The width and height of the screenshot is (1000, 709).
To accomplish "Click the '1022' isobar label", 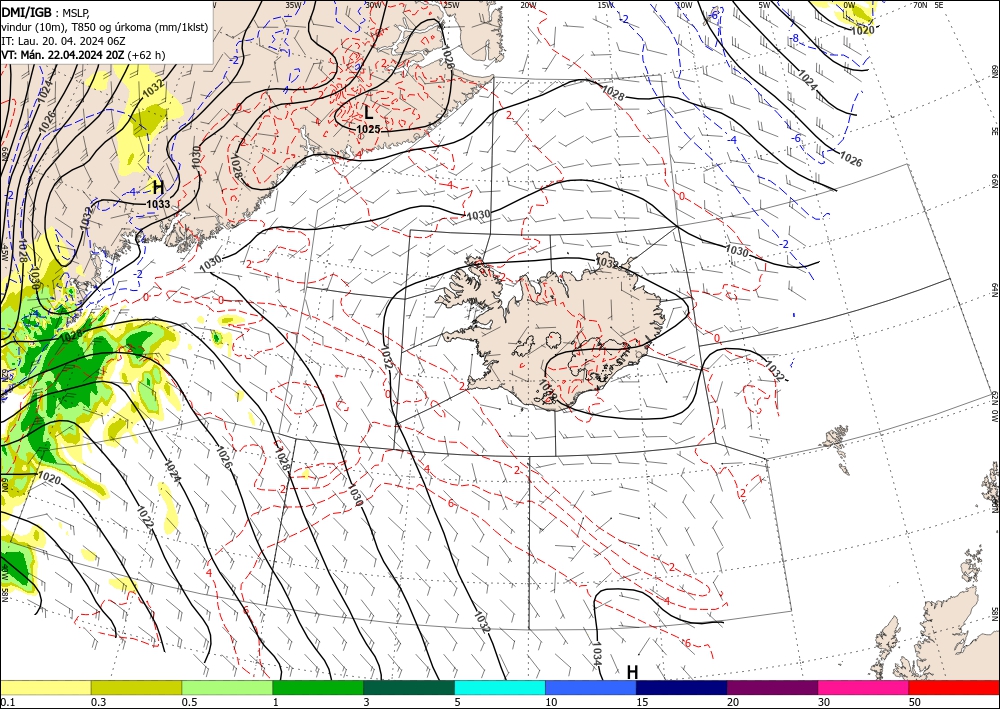I will [x=145, y=518].
